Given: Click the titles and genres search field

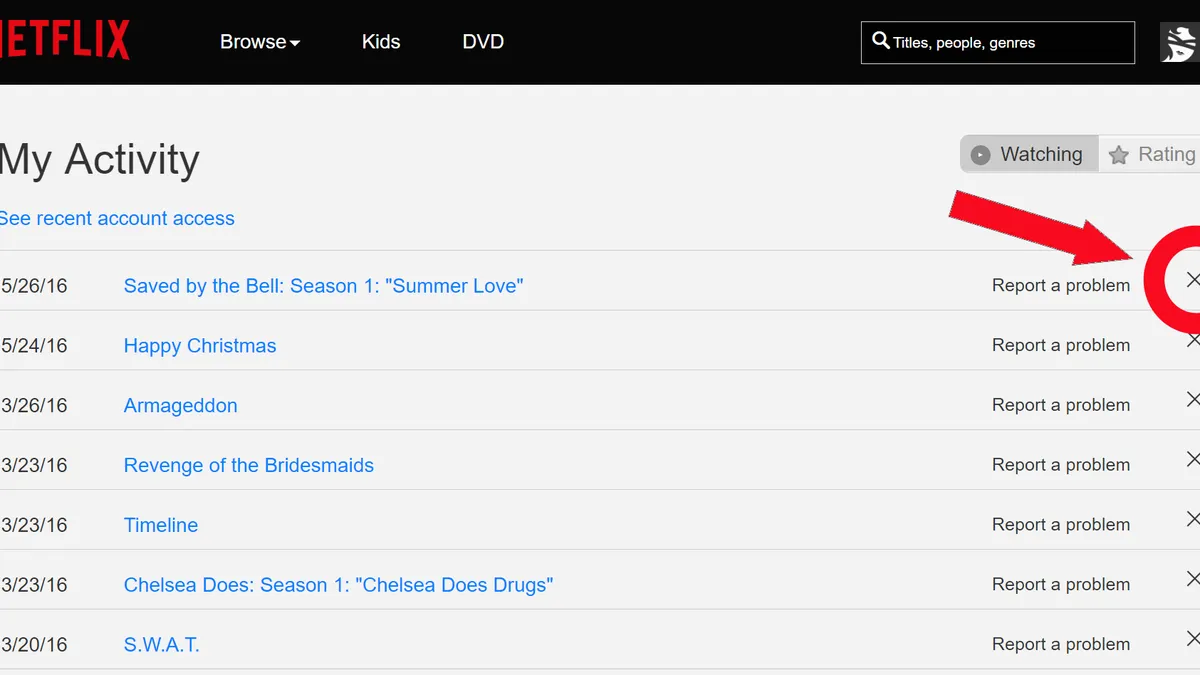Looking at the screenshot, I should coord(997,42).
